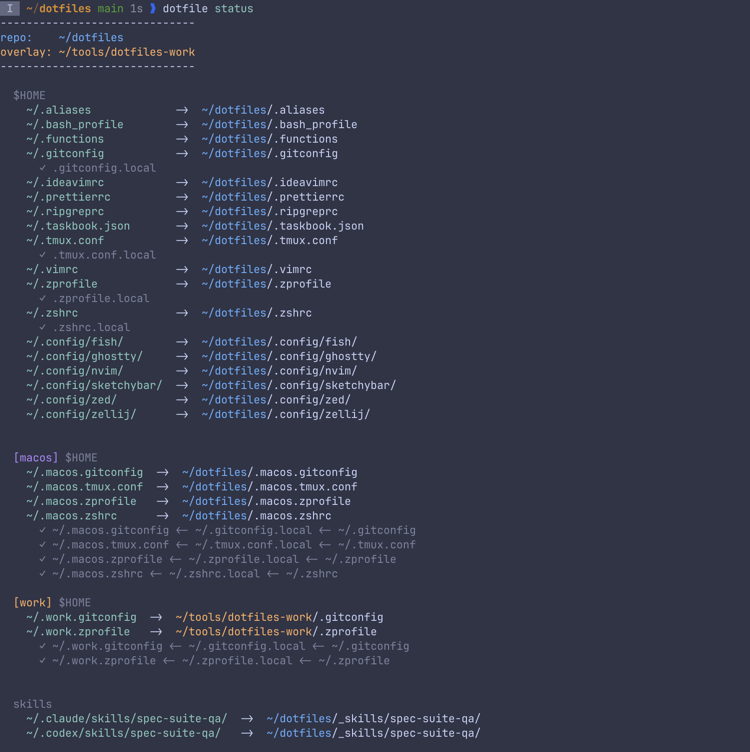Viewport: 750px width, 752px height.
Task: Click the source entry "~/.ideavimrc"
Action: click(x=65, y=182)
